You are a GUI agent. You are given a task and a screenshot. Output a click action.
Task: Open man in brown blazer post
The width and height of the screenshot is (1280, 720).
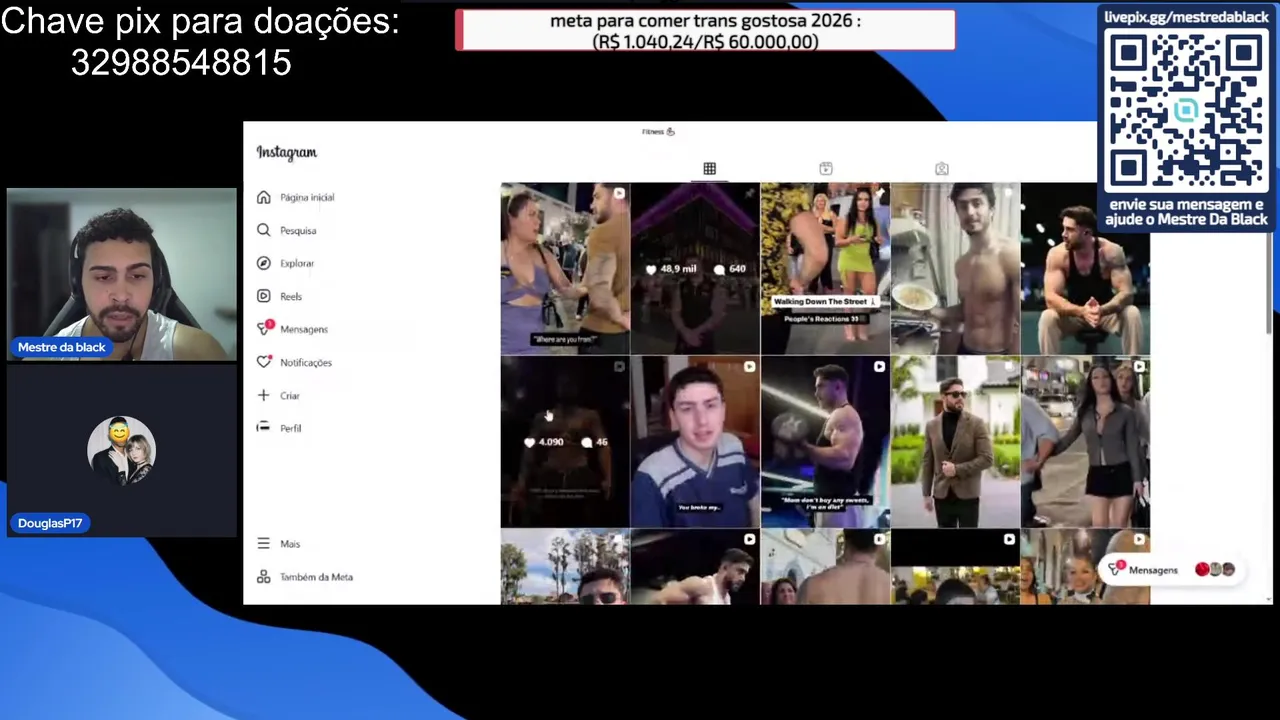tap(955, 442)
